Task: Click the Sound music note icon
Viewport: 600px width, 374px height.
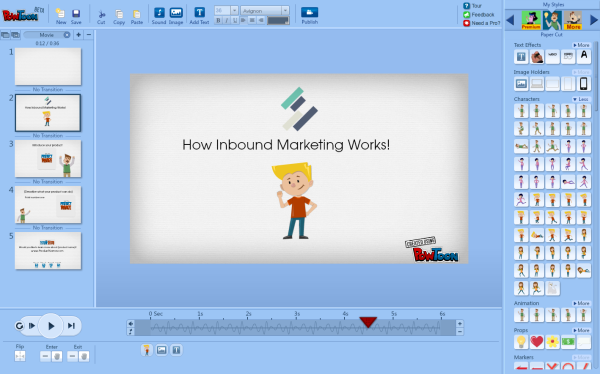Action: (159, 13)
